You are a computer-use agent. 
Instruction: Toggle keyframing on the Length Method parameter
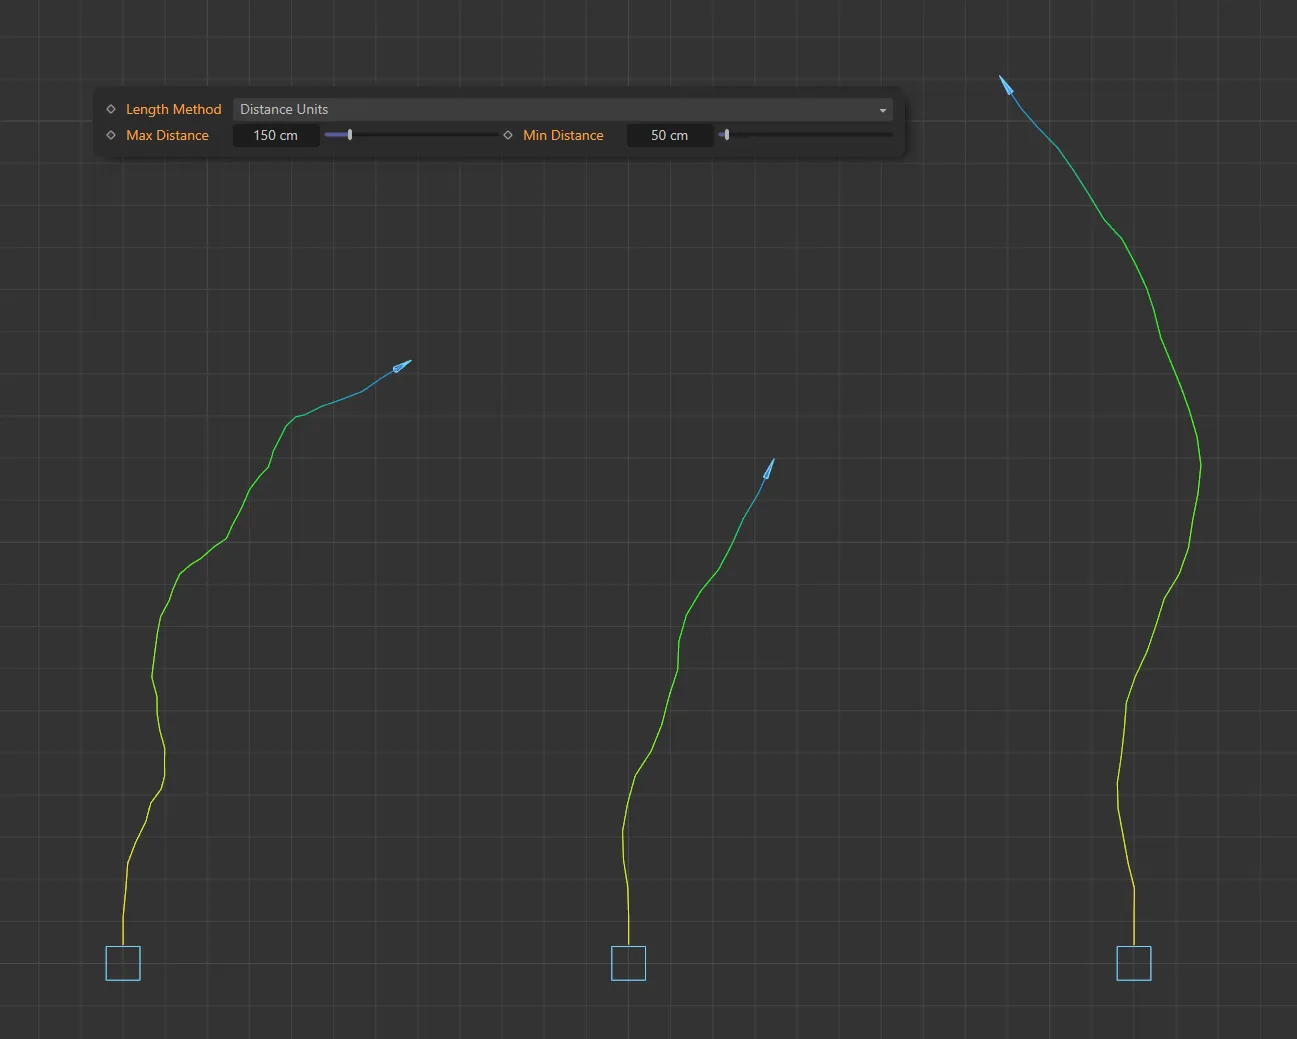coord(110,109)
